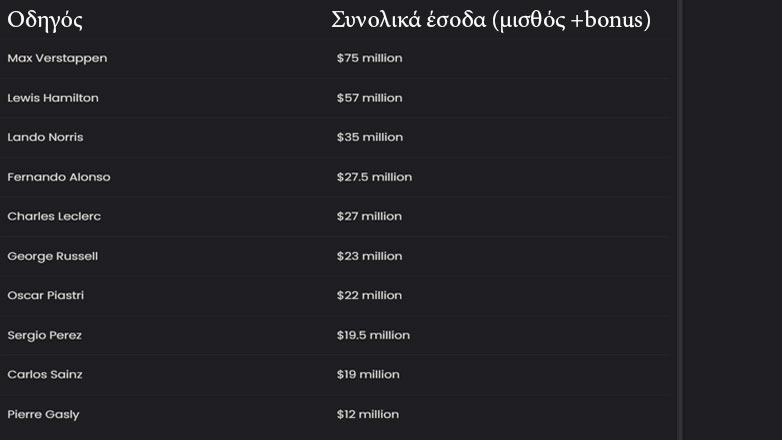The width and height of the screenshot is (782, 440).
Task: Select the Max Verstappen driver name
Action: [x=57, y=58]
